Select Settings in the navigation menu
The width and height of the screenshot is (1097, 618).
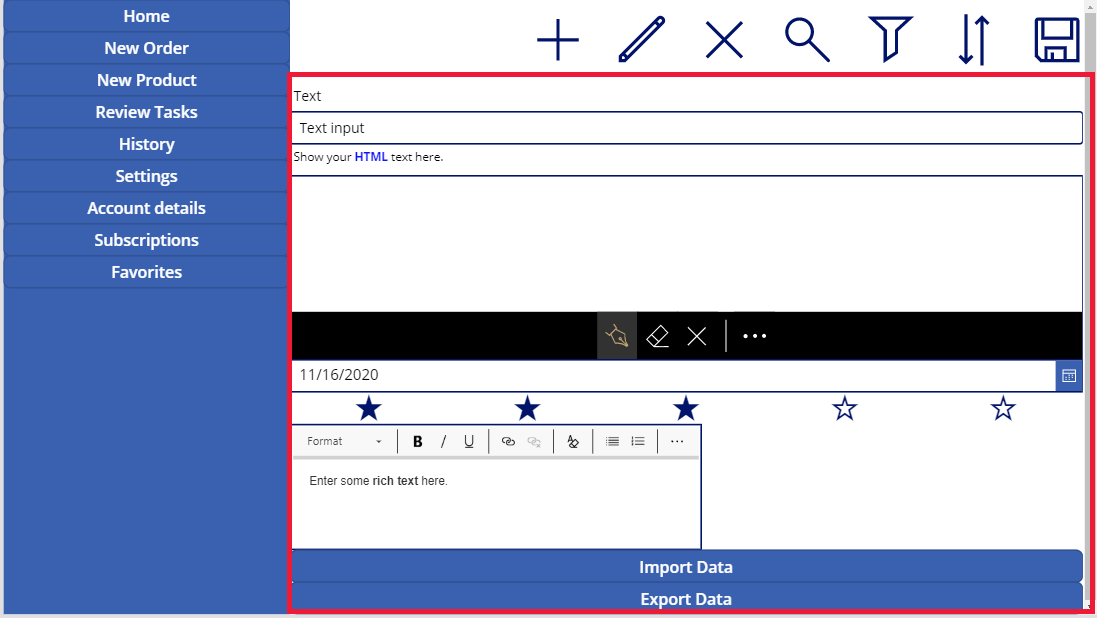(x=146, y=175)
